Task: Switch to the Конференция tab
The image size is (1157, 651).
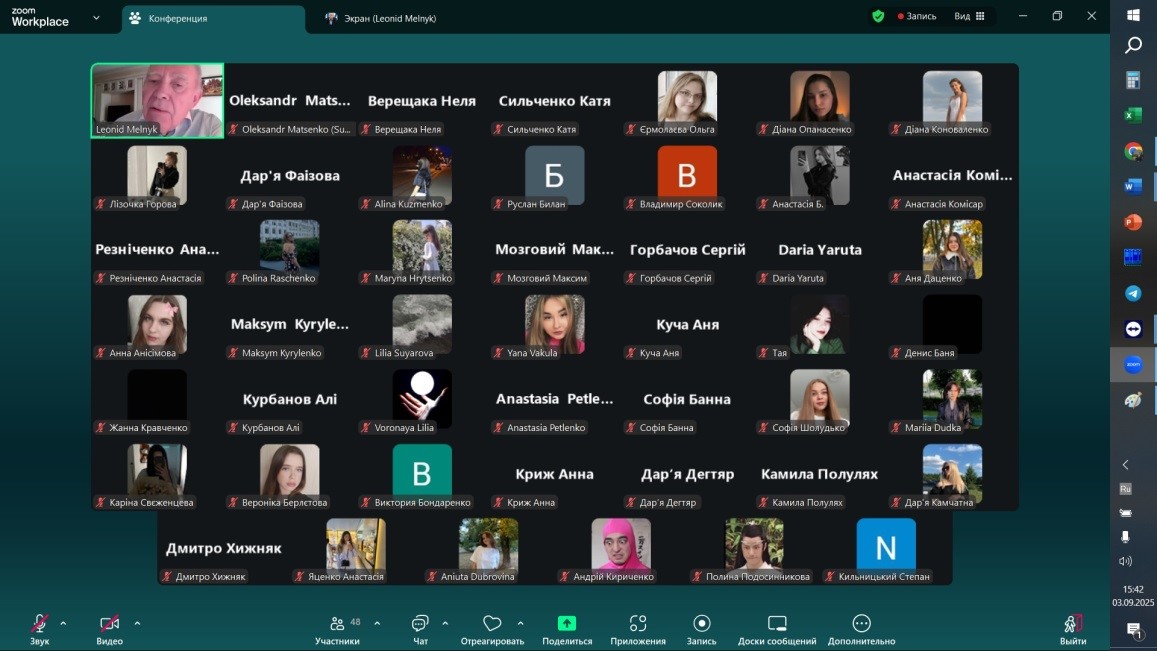Action: (212, 18)
